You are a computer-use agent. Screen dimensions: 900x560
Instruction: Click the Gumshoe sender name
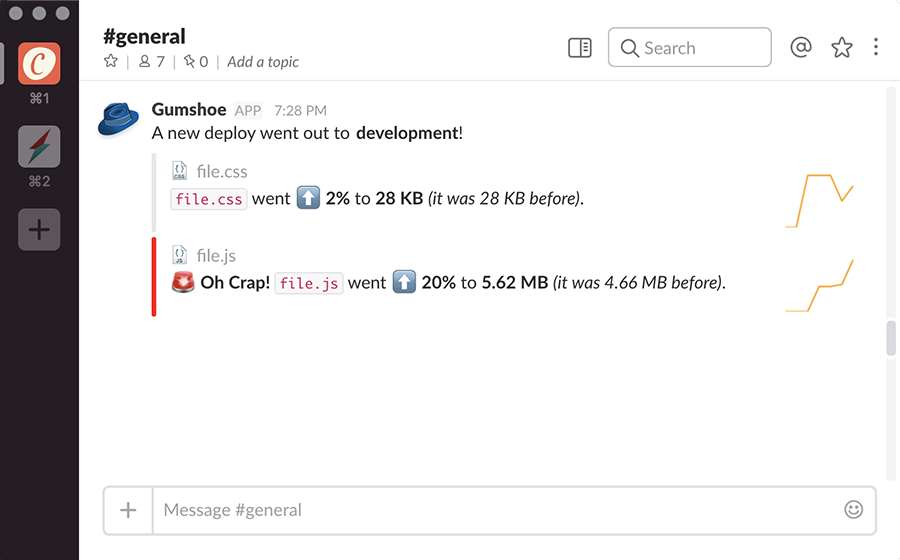tap(189, 109)
